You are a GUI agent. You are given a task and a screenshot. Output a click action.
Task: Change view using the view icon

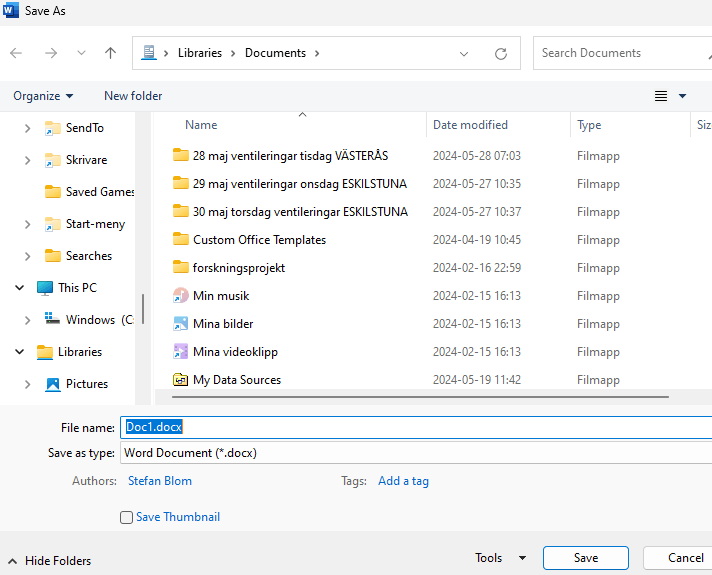coord(661,96)
